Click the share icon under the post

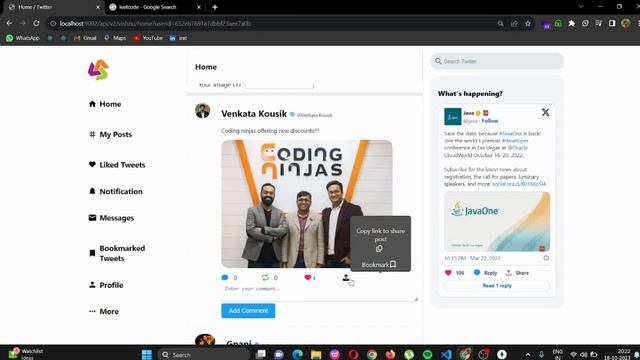(x=346, y=278)
